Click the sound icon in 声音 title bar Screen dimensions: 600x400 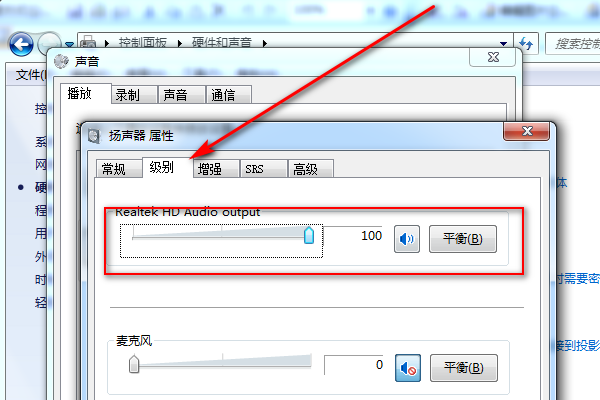61,61
